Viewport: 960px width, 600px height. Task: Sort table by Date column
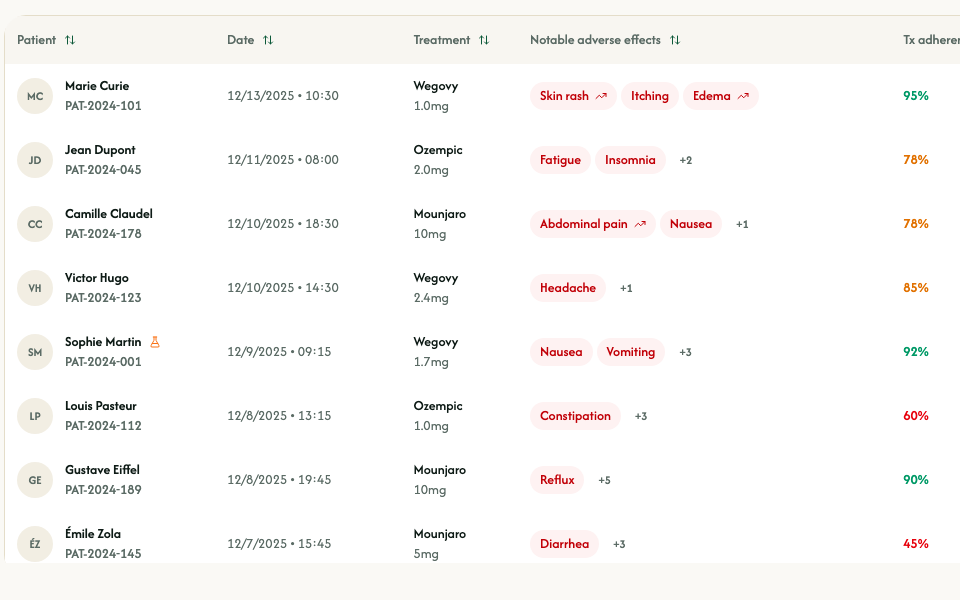268,40
